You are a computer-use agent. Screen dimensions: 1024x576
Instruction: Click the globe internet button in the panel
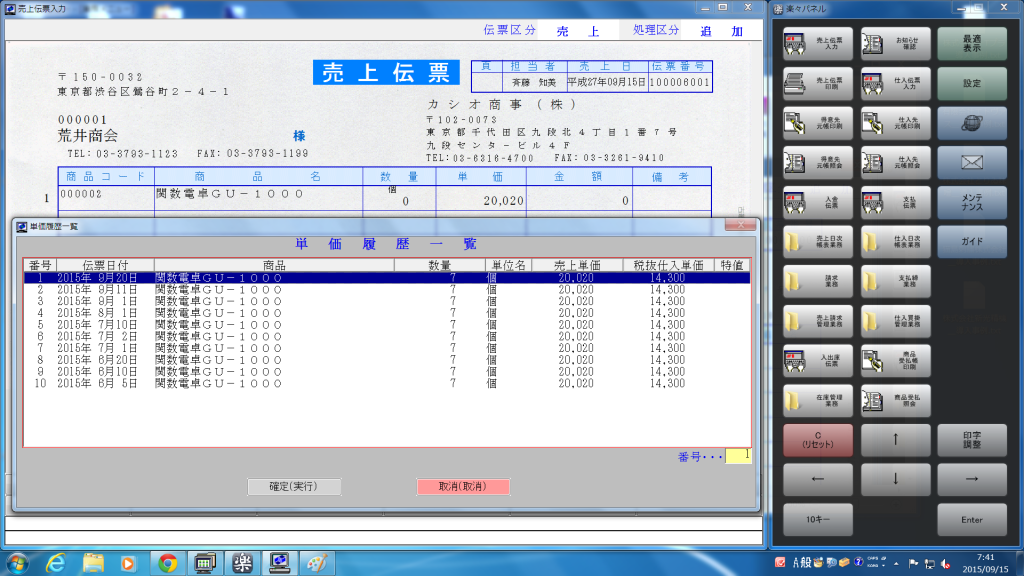point(972,123)
